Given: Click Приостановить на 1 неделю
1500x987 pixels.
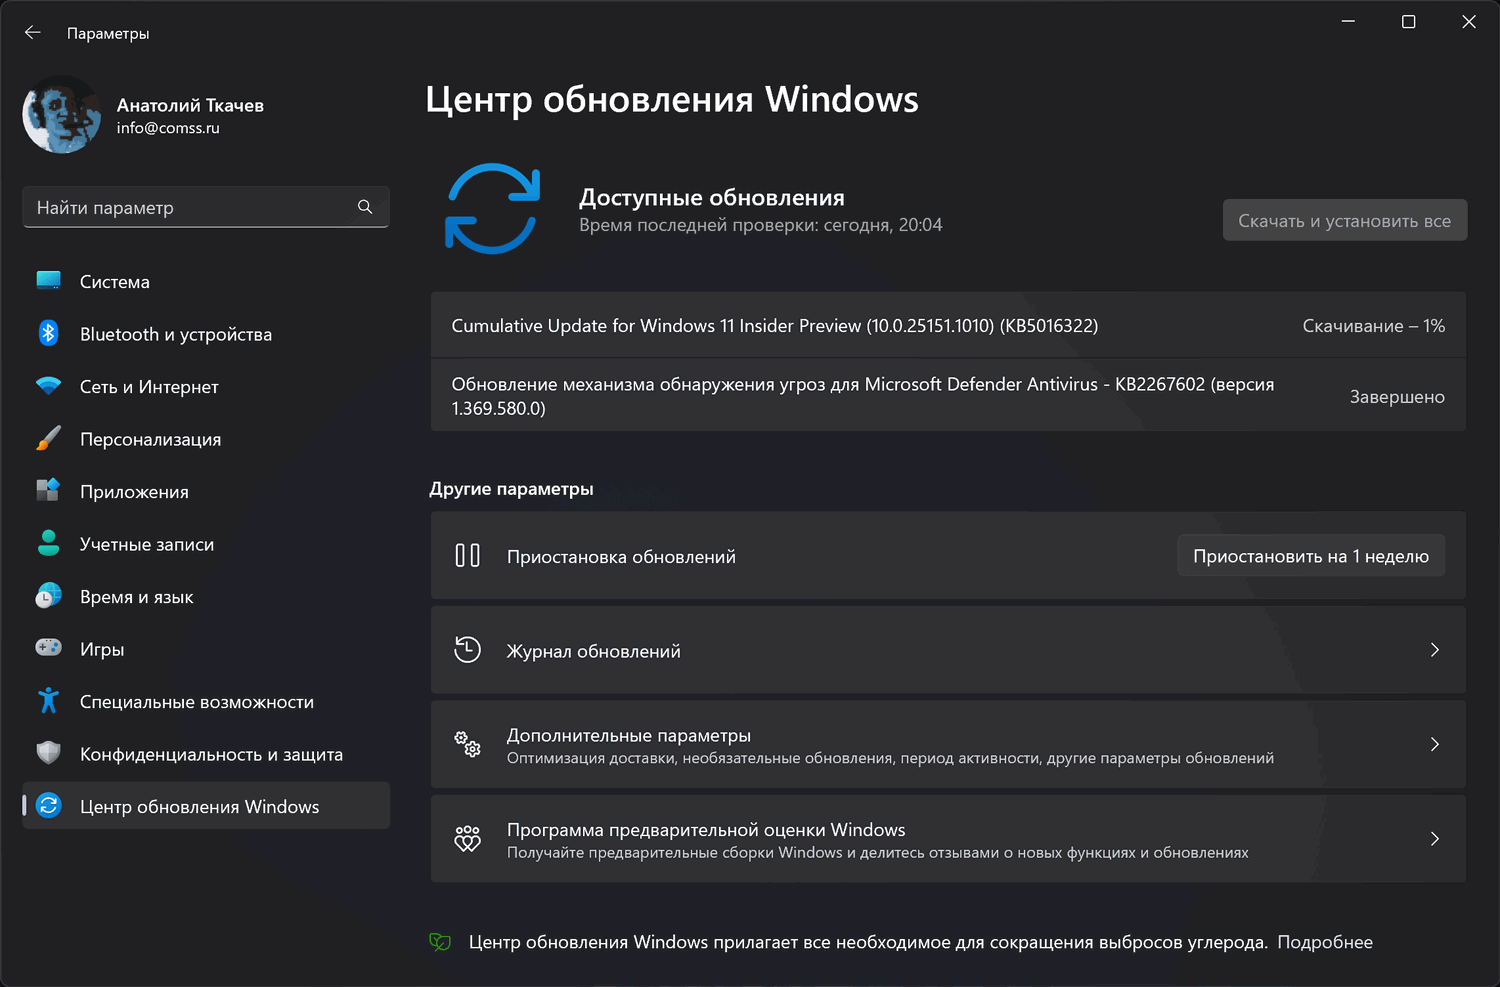Looking at the screenshot, I should click(1310, 555).
